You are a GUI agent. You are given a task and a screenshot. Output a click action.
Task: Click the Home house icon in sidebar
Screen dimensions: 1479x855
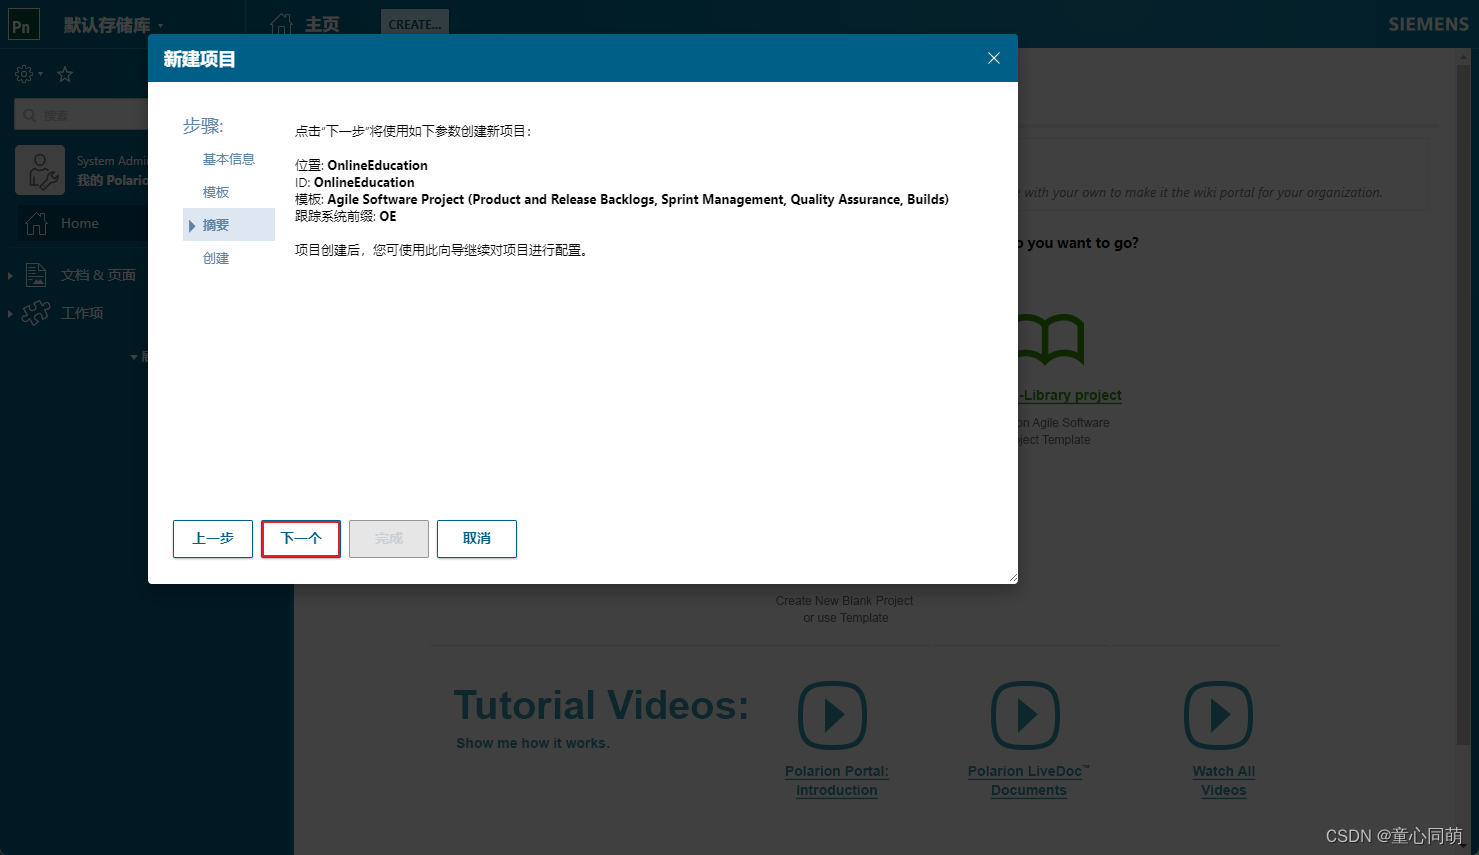[x=36, y=223]
